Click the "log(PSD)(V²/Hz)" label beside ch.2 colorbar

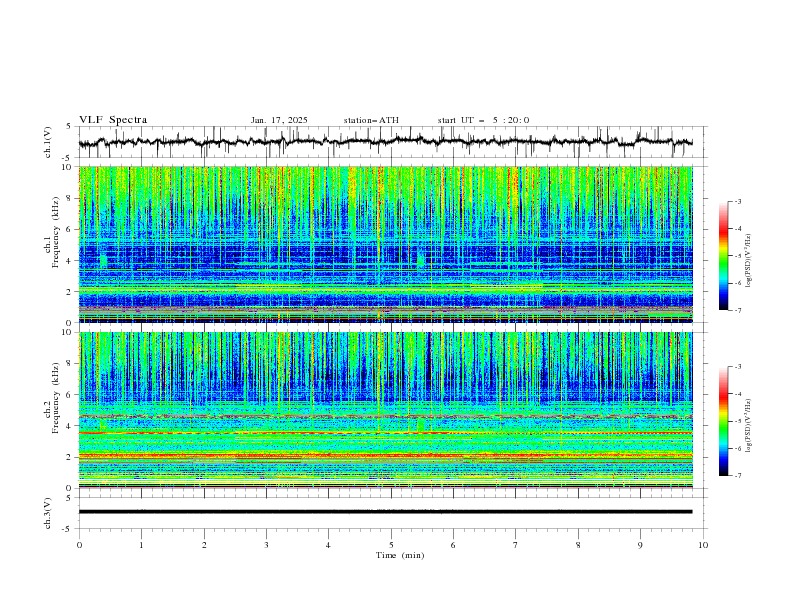click(748, 425)
